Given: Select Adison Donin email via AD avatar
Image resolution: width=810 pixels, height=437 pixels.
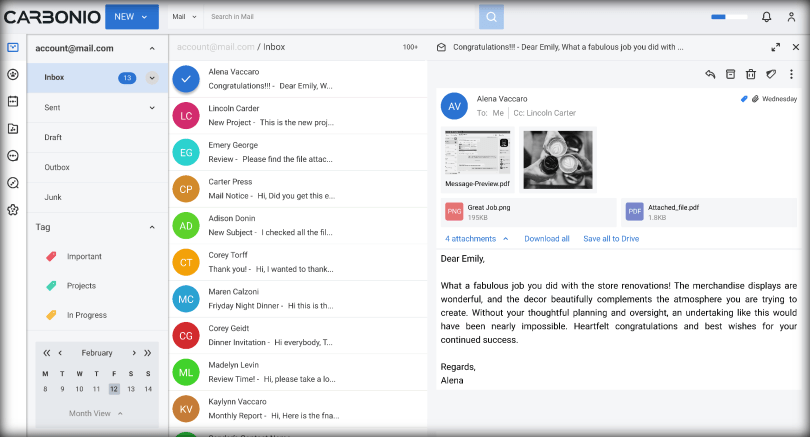Looking at the screenshot, I should click(x=186, y=226).
